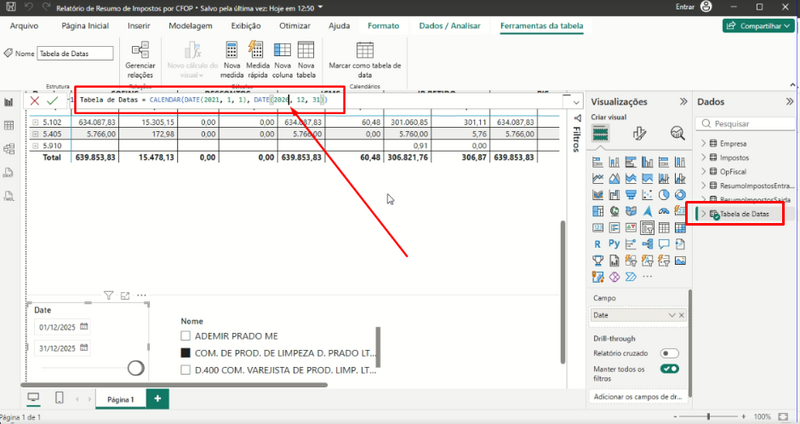The image size is (800, 424).
Task: Select the R script visual
Action: (x=597, y=244)
